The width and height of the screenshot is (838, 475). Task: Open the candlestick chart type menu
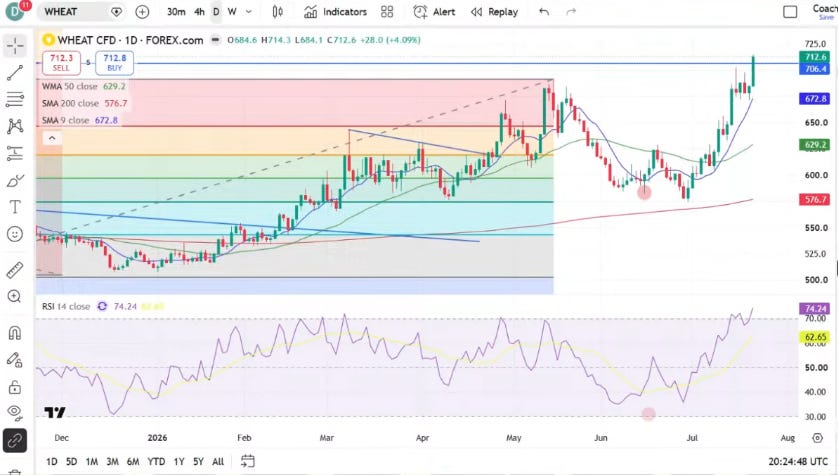point(277,12)
